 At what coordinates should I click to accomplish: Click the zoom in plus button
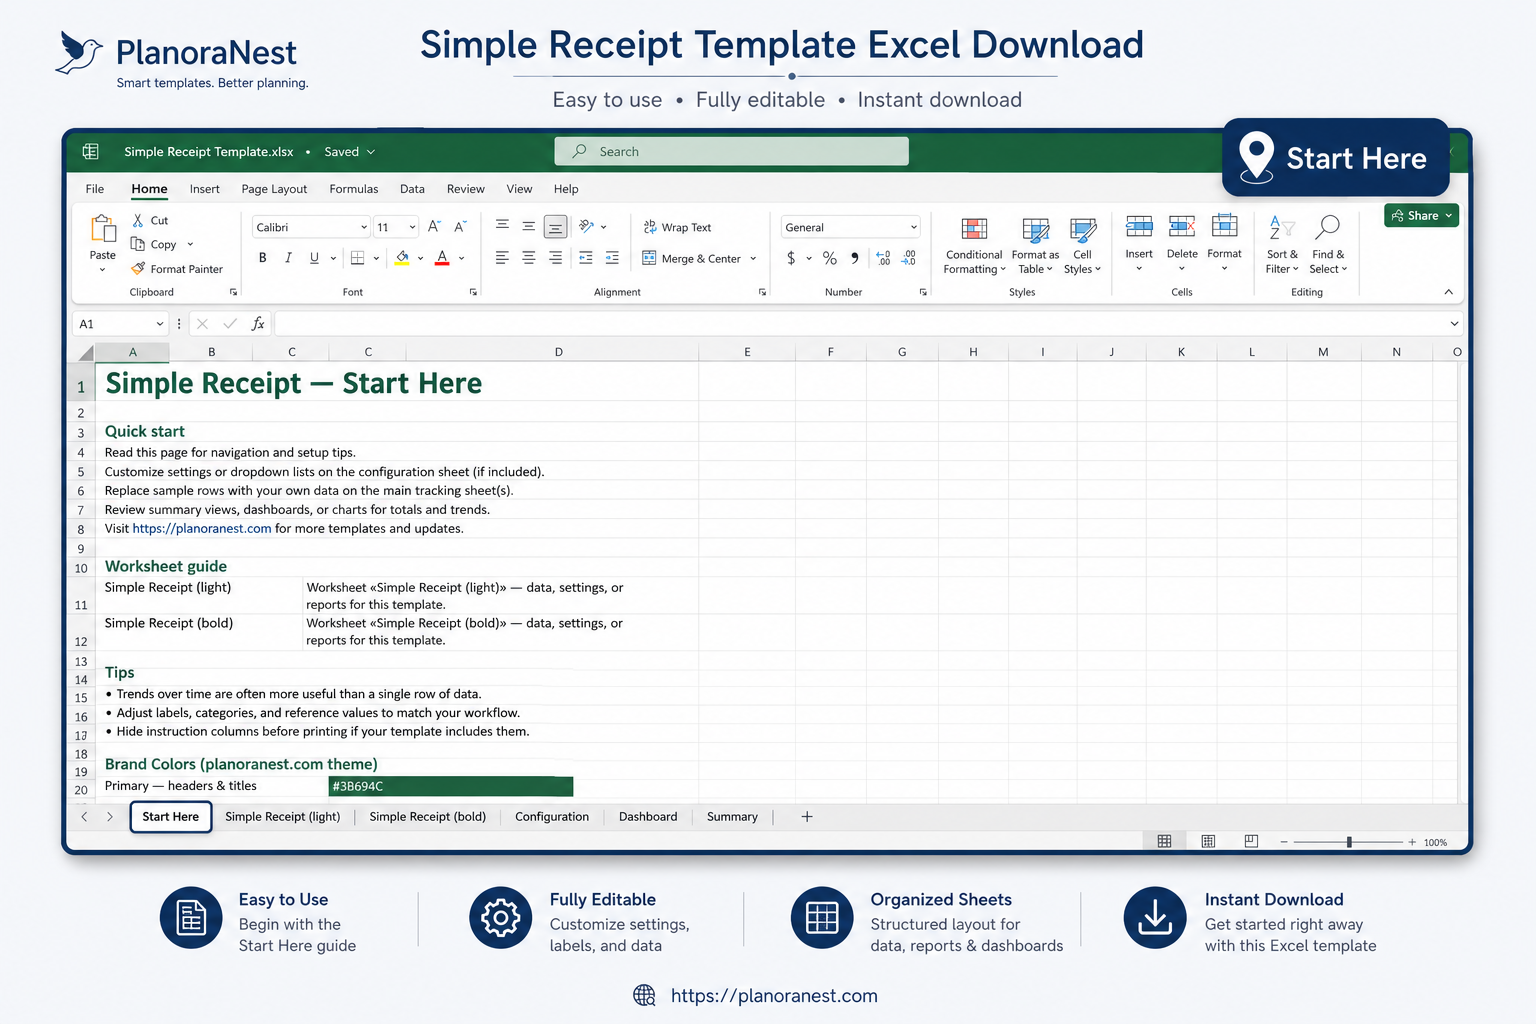(x=1412, y=842)
